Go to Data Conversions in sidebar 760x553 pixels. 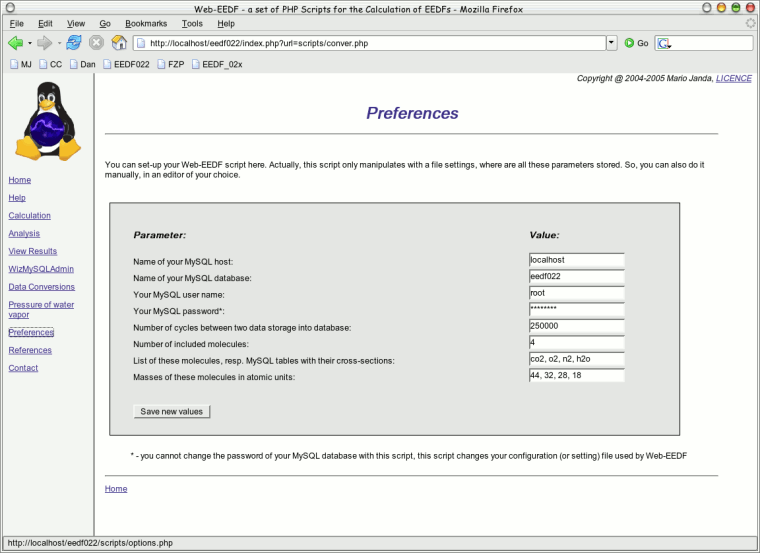pos(41,287)
